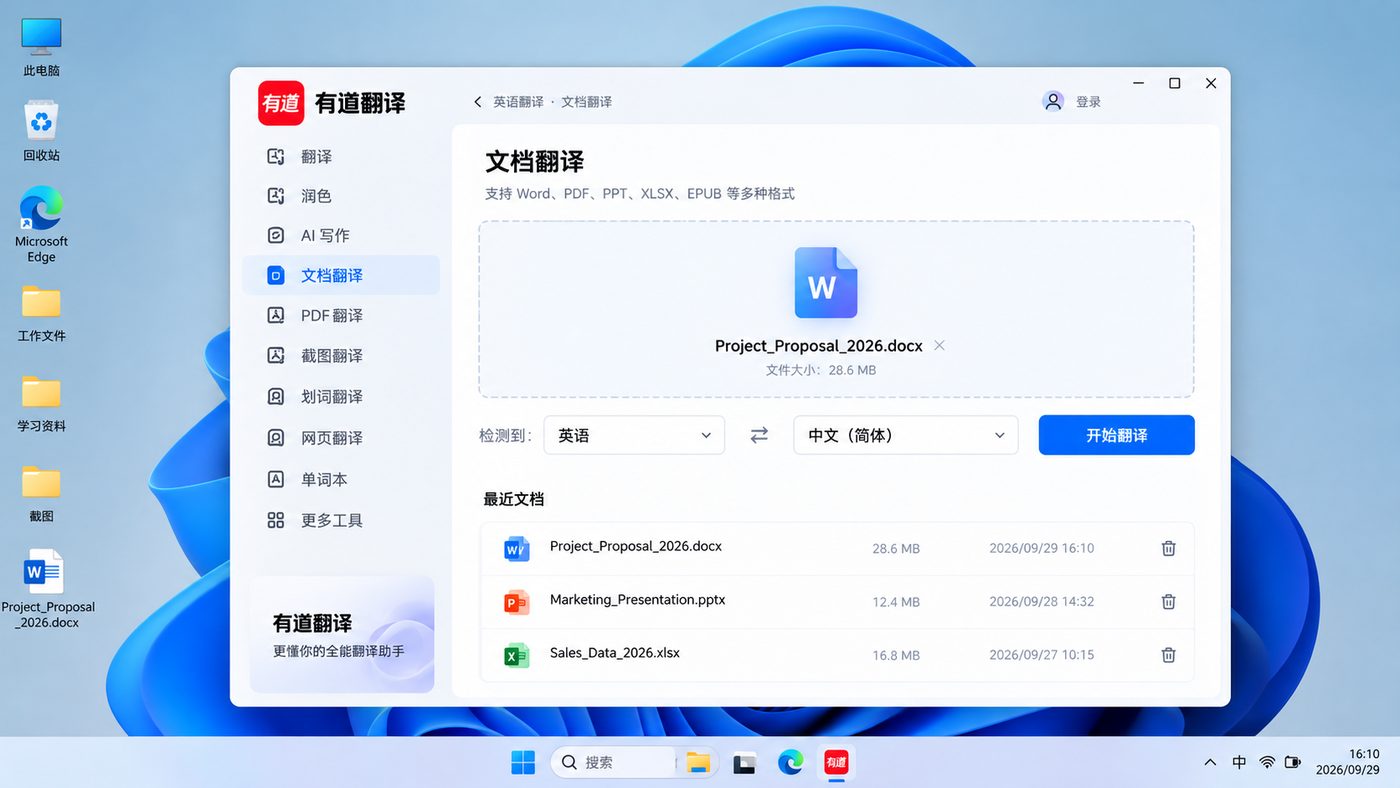Image resolution: width=1400 pixels, height=788 pixels.
Task: Open Project_Proposal_2026.docx in recent documents list
Action: click(x=837, y=548)
